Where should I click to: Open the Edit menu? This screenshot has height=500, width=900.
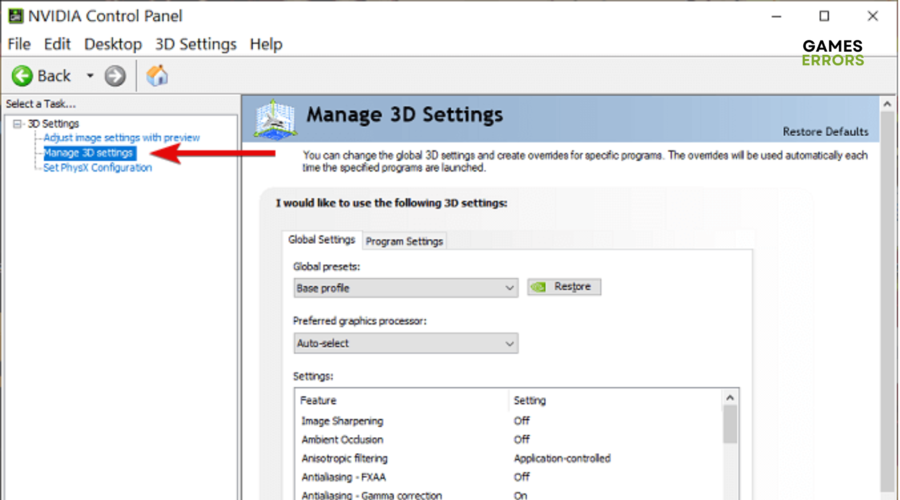(x=57, y=44)
